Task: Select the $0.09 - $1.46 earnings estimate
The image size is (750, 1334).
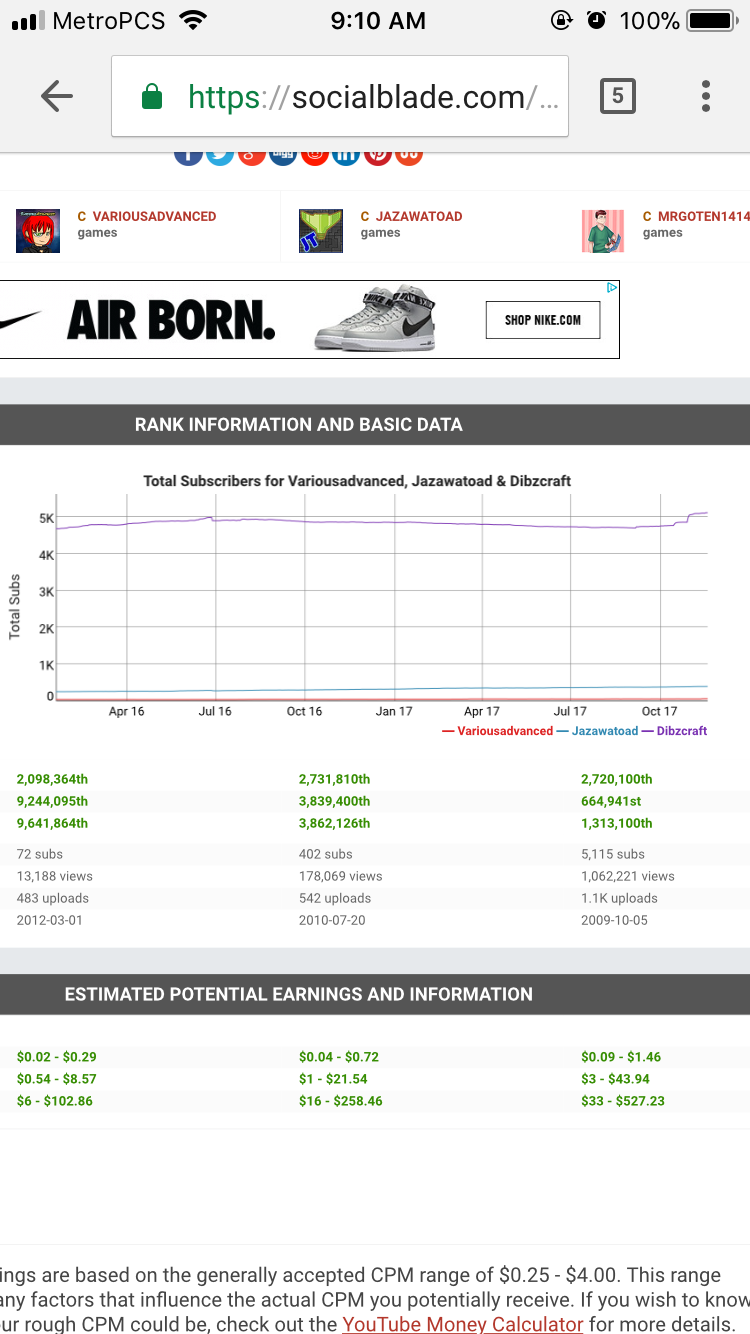Action: (x=620, y=1057)
